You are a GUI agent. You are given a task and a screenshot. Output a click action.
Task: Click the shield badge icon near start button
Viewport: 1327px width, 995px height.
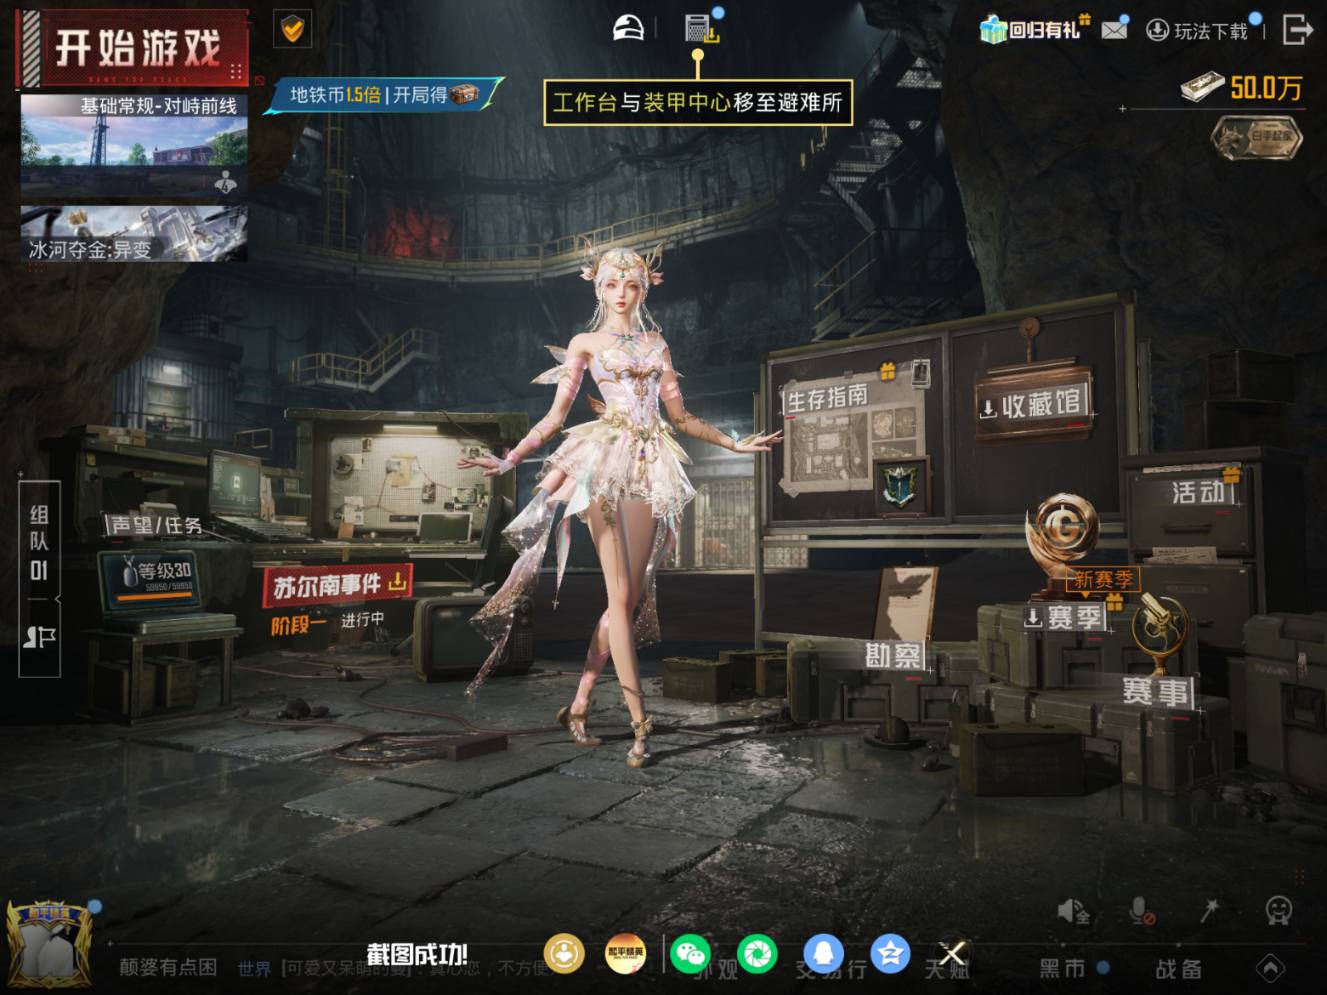[292, 29]
